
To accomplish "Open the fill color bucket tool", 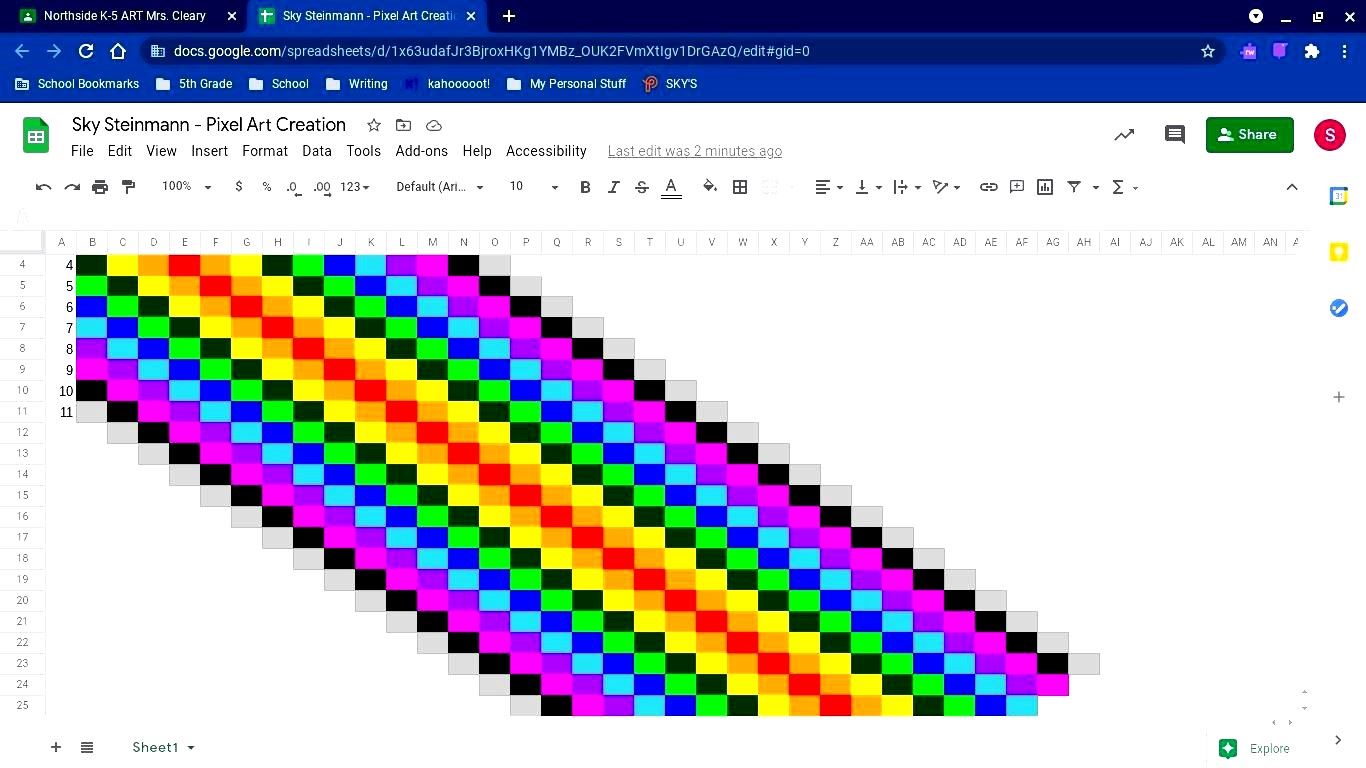I will [x=710, y=187].
